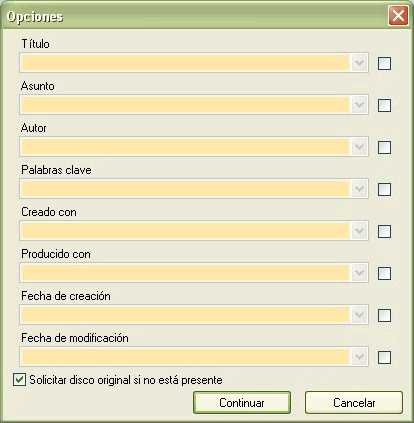Open the Autor combo box arrow

tap(359, 147)
